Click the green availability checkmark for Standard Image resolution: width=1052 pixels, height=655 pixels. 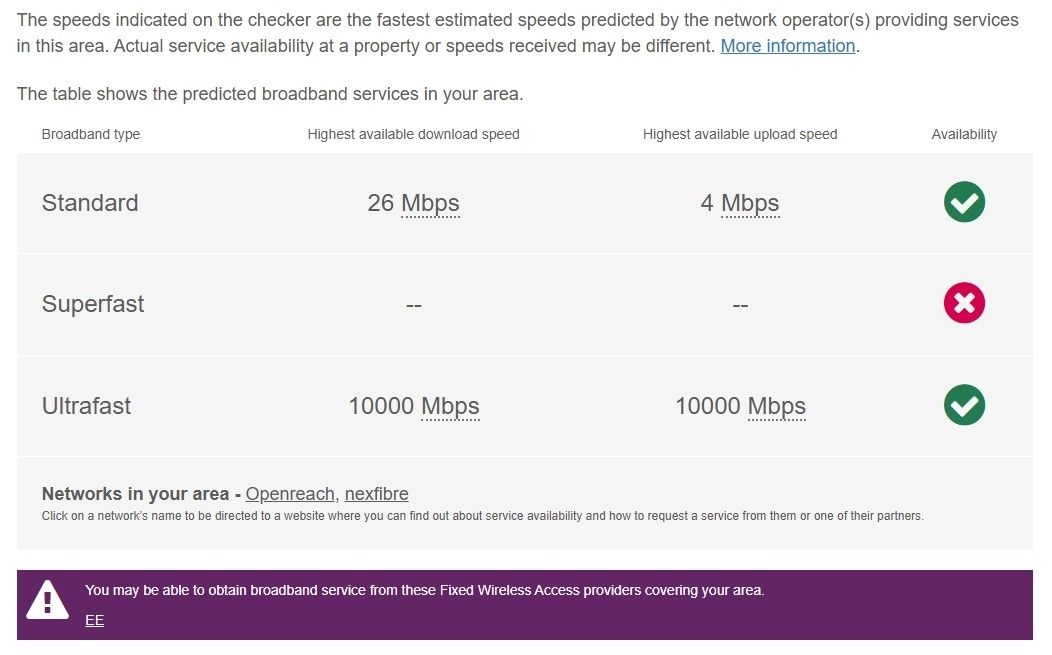(964, 203)
